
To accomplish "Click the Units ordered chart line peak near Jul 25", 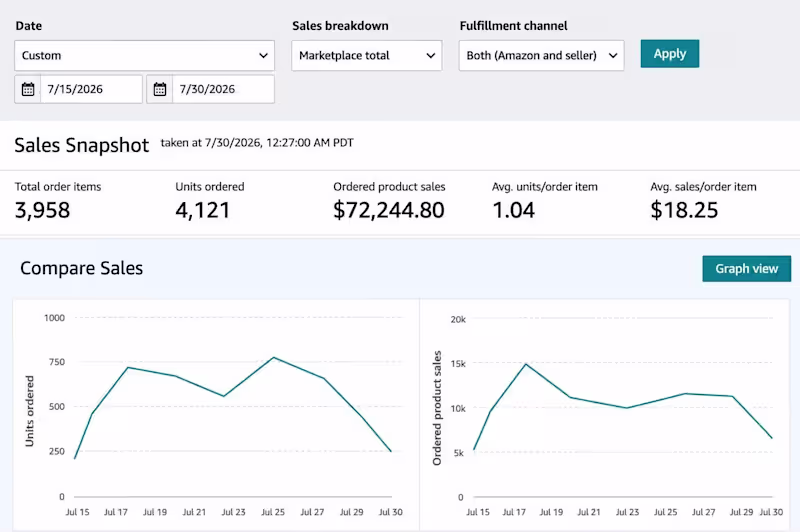I will pyautogui.click(x=273, y=358).
